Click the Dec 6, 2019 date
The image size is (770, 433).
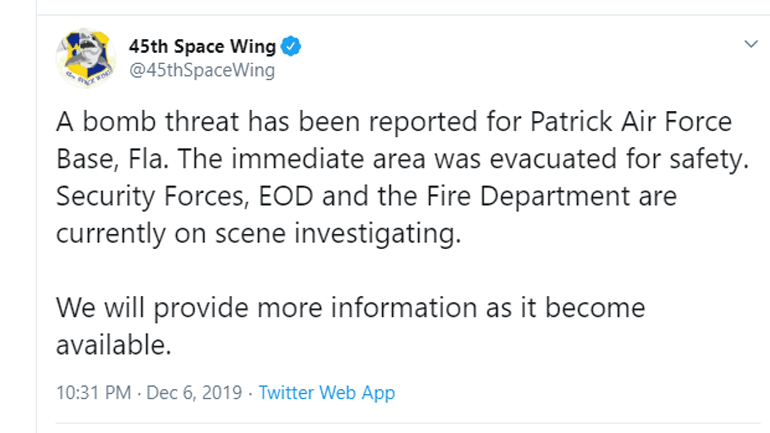(196, 393)
